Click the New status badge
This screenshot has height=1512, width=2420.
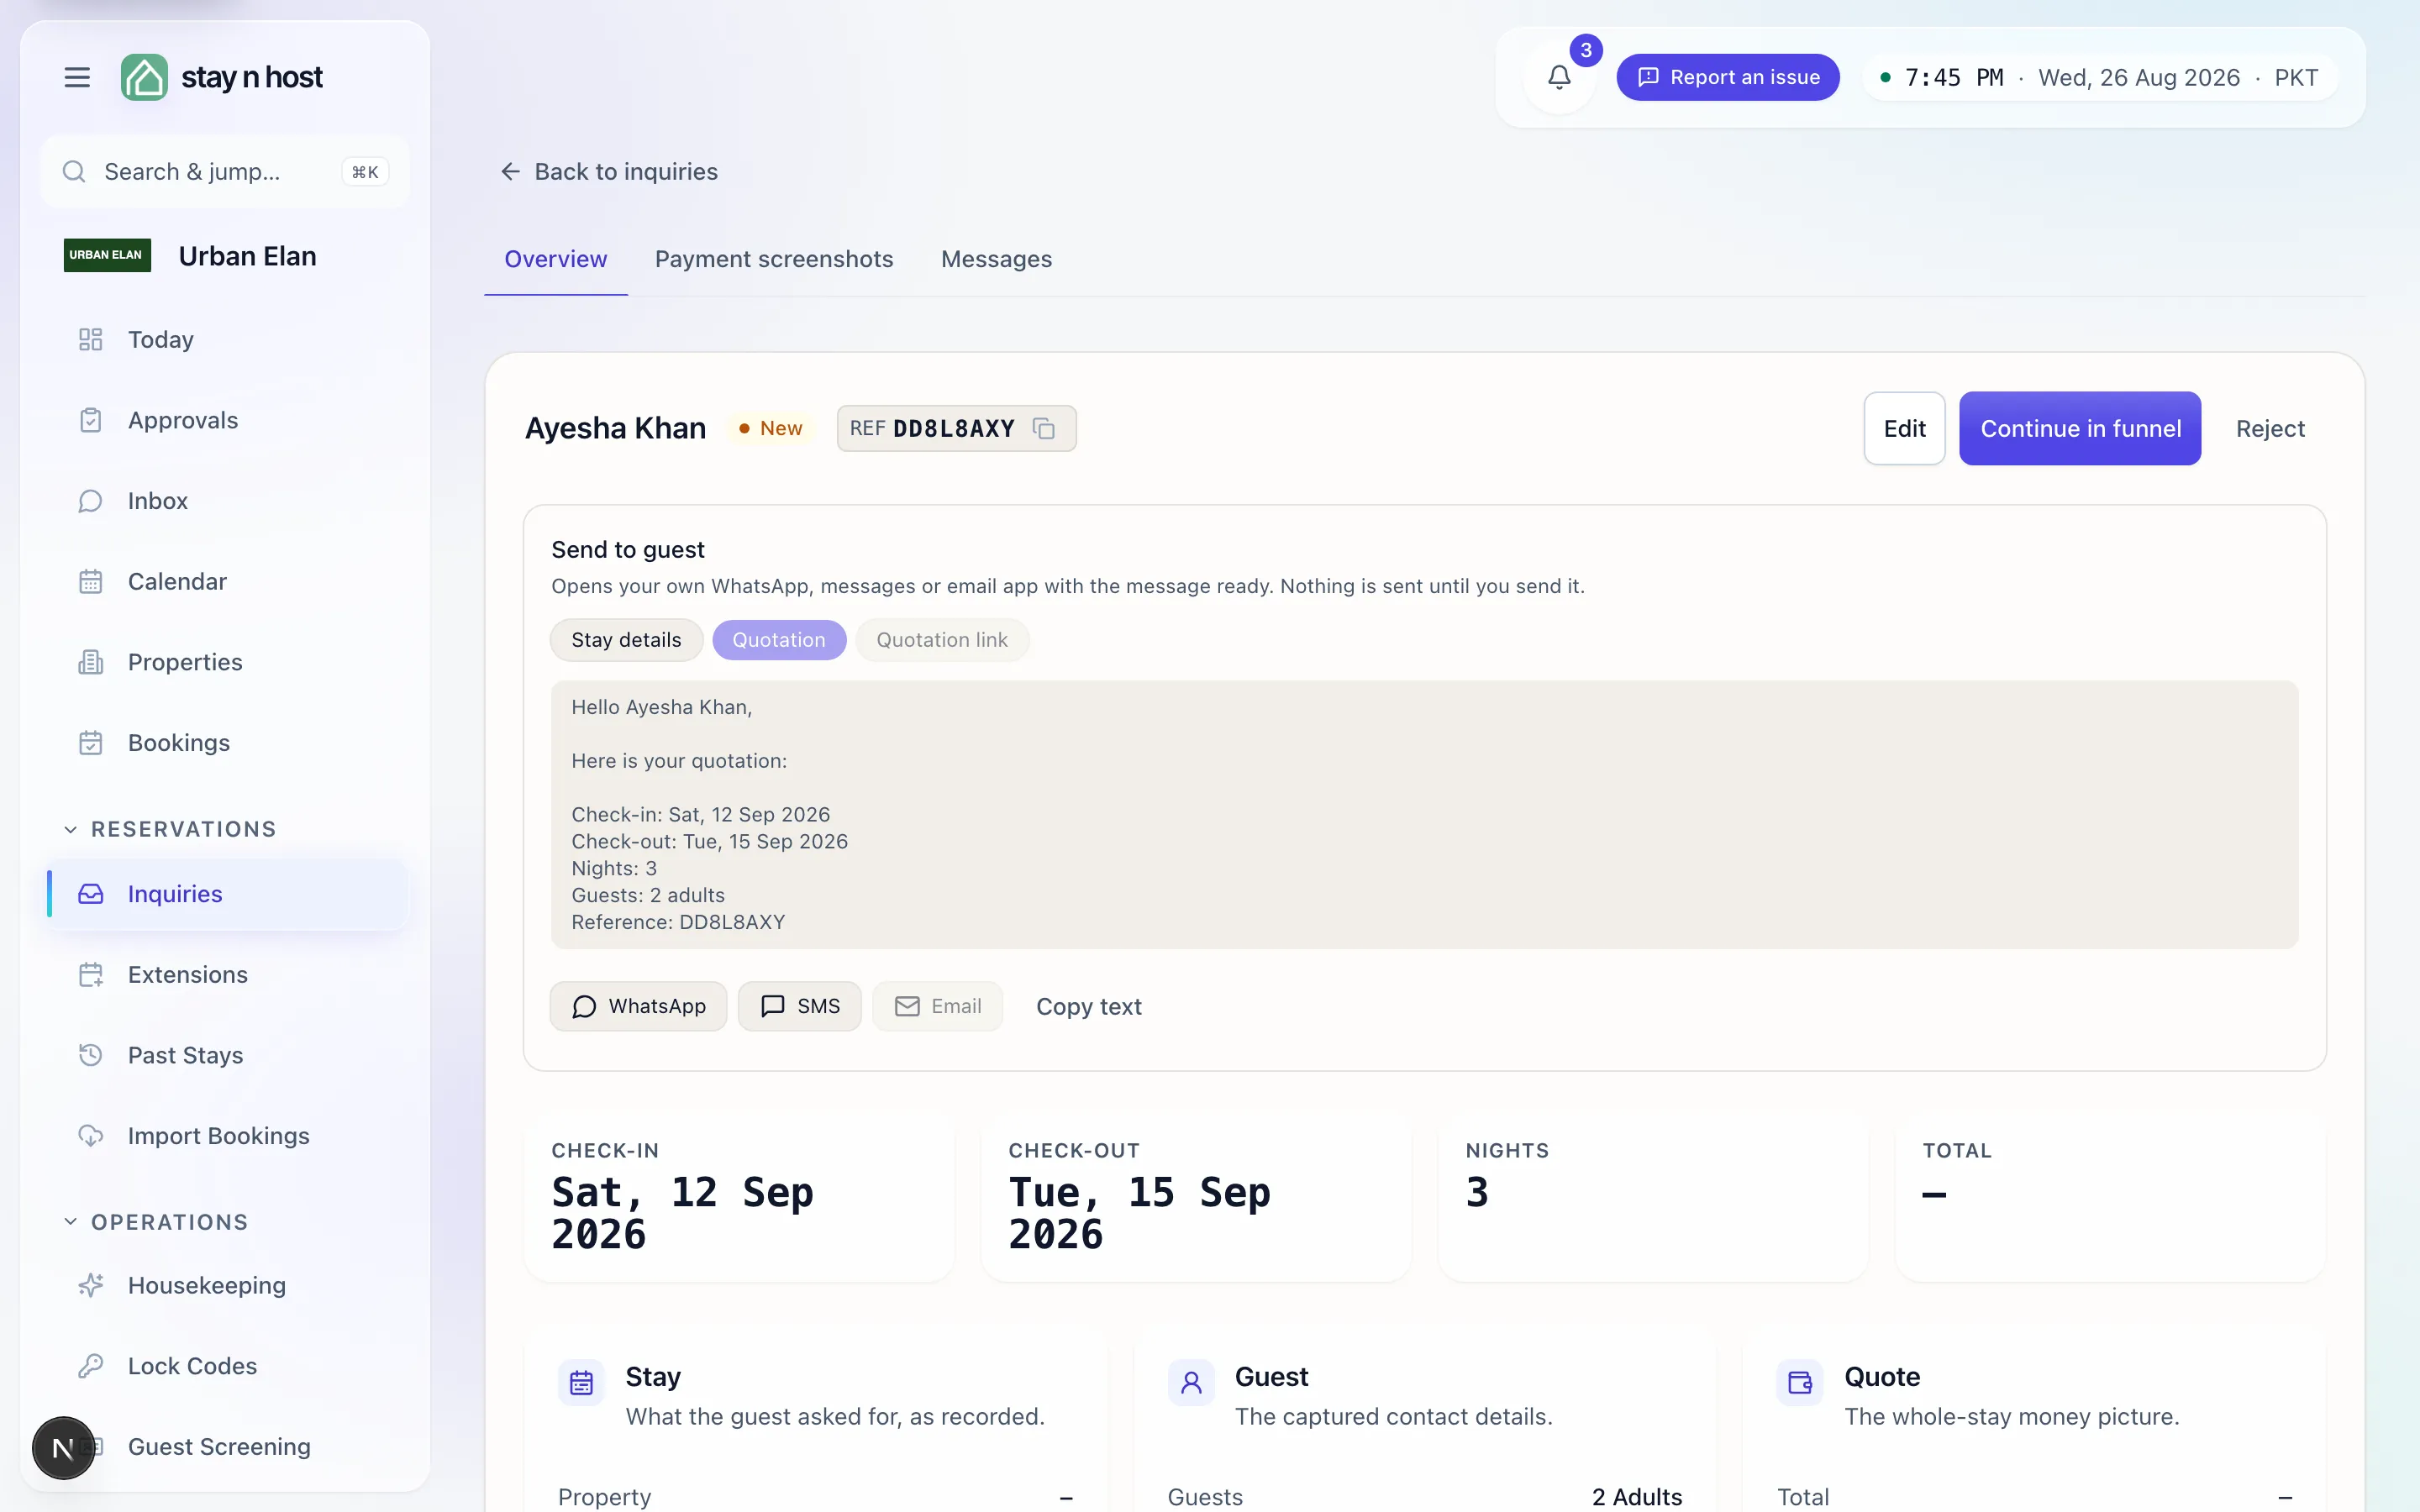tap(770, 428)
